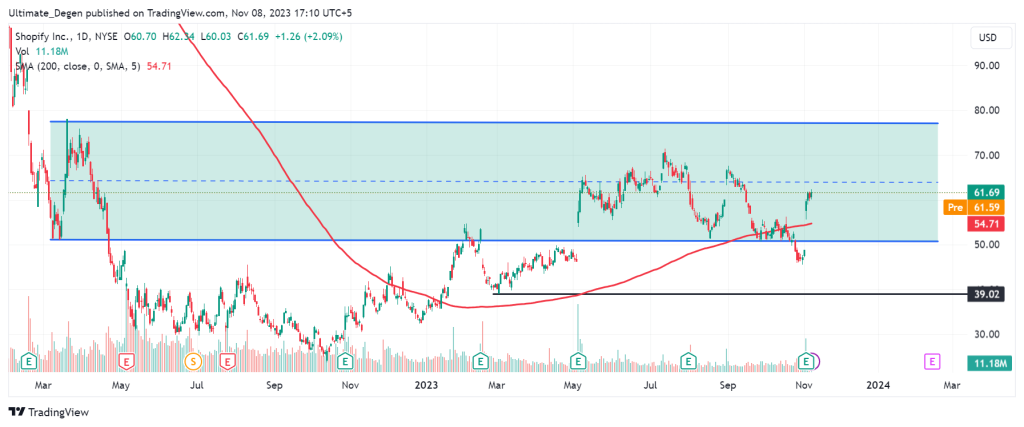
Task: Click the green earnings marker above Nov 2023
Action: pos(808,360)
